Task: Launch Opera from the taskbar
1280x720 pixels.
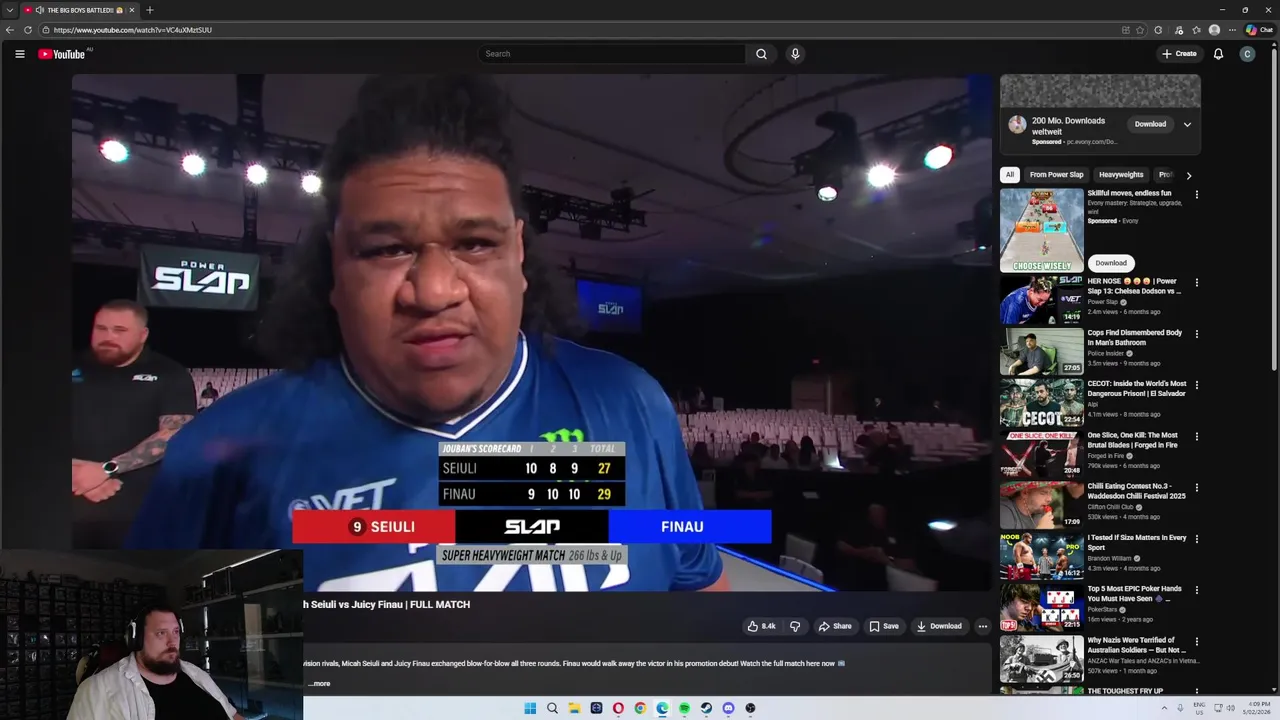Action: [618, 708]
